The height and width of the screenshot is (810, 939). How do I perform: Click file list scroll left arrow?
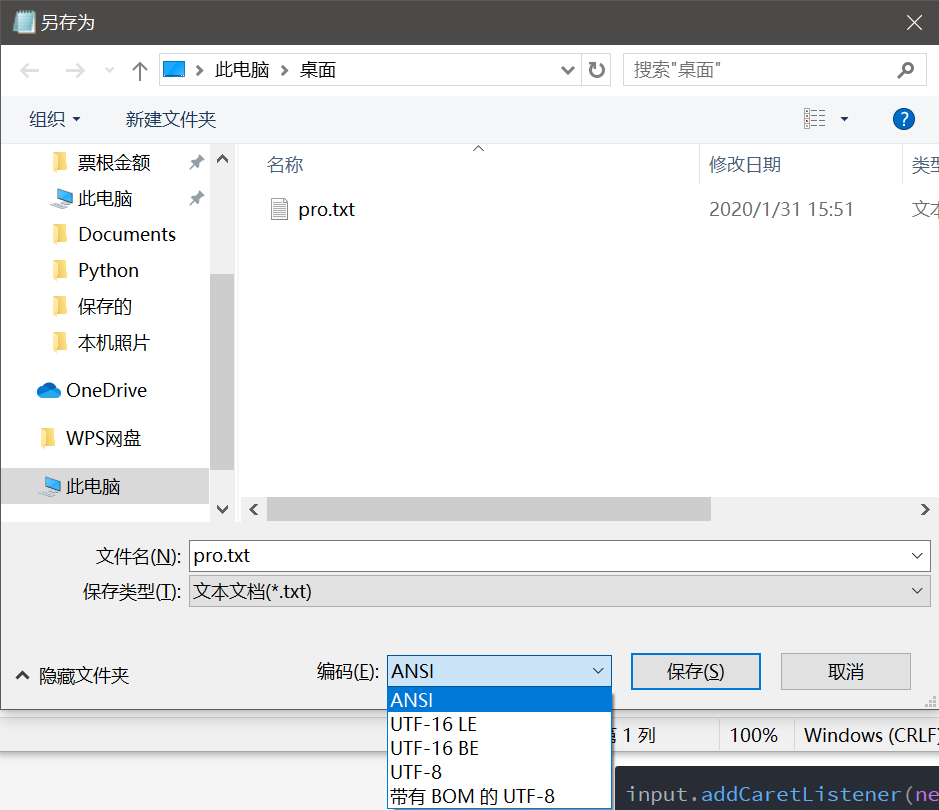tap(254, 509)
